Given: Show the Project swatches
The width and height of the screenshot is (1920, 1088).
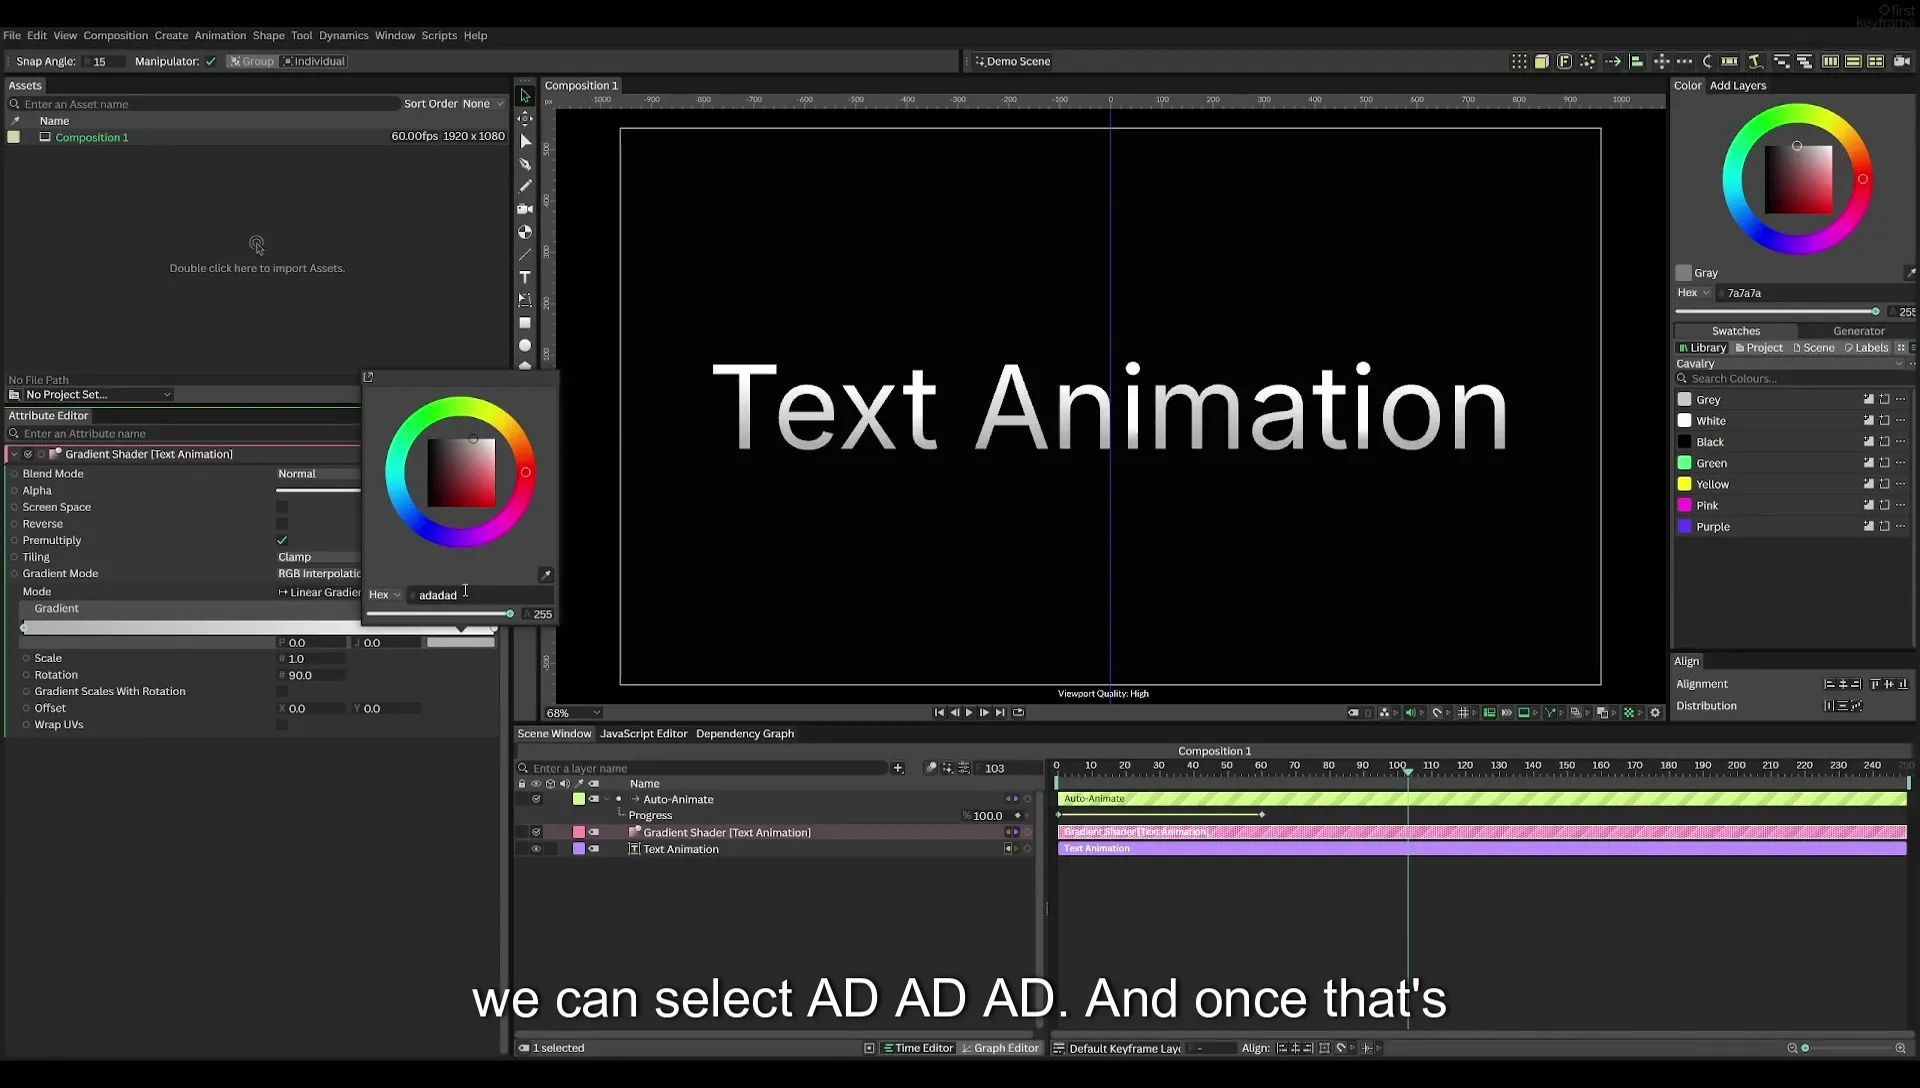Looking at the screenshot, I should [1759, 348].
